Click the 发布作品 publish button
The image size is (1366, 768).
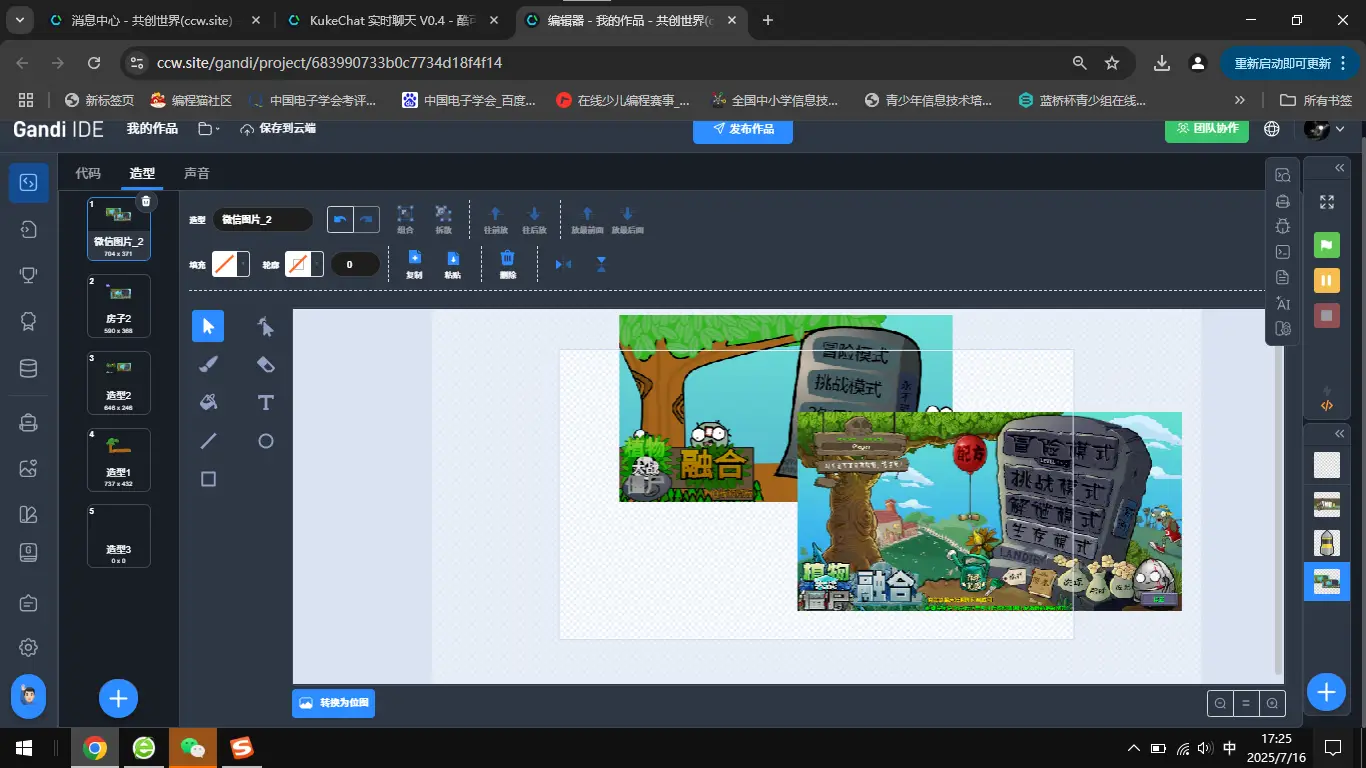point(743,129)
